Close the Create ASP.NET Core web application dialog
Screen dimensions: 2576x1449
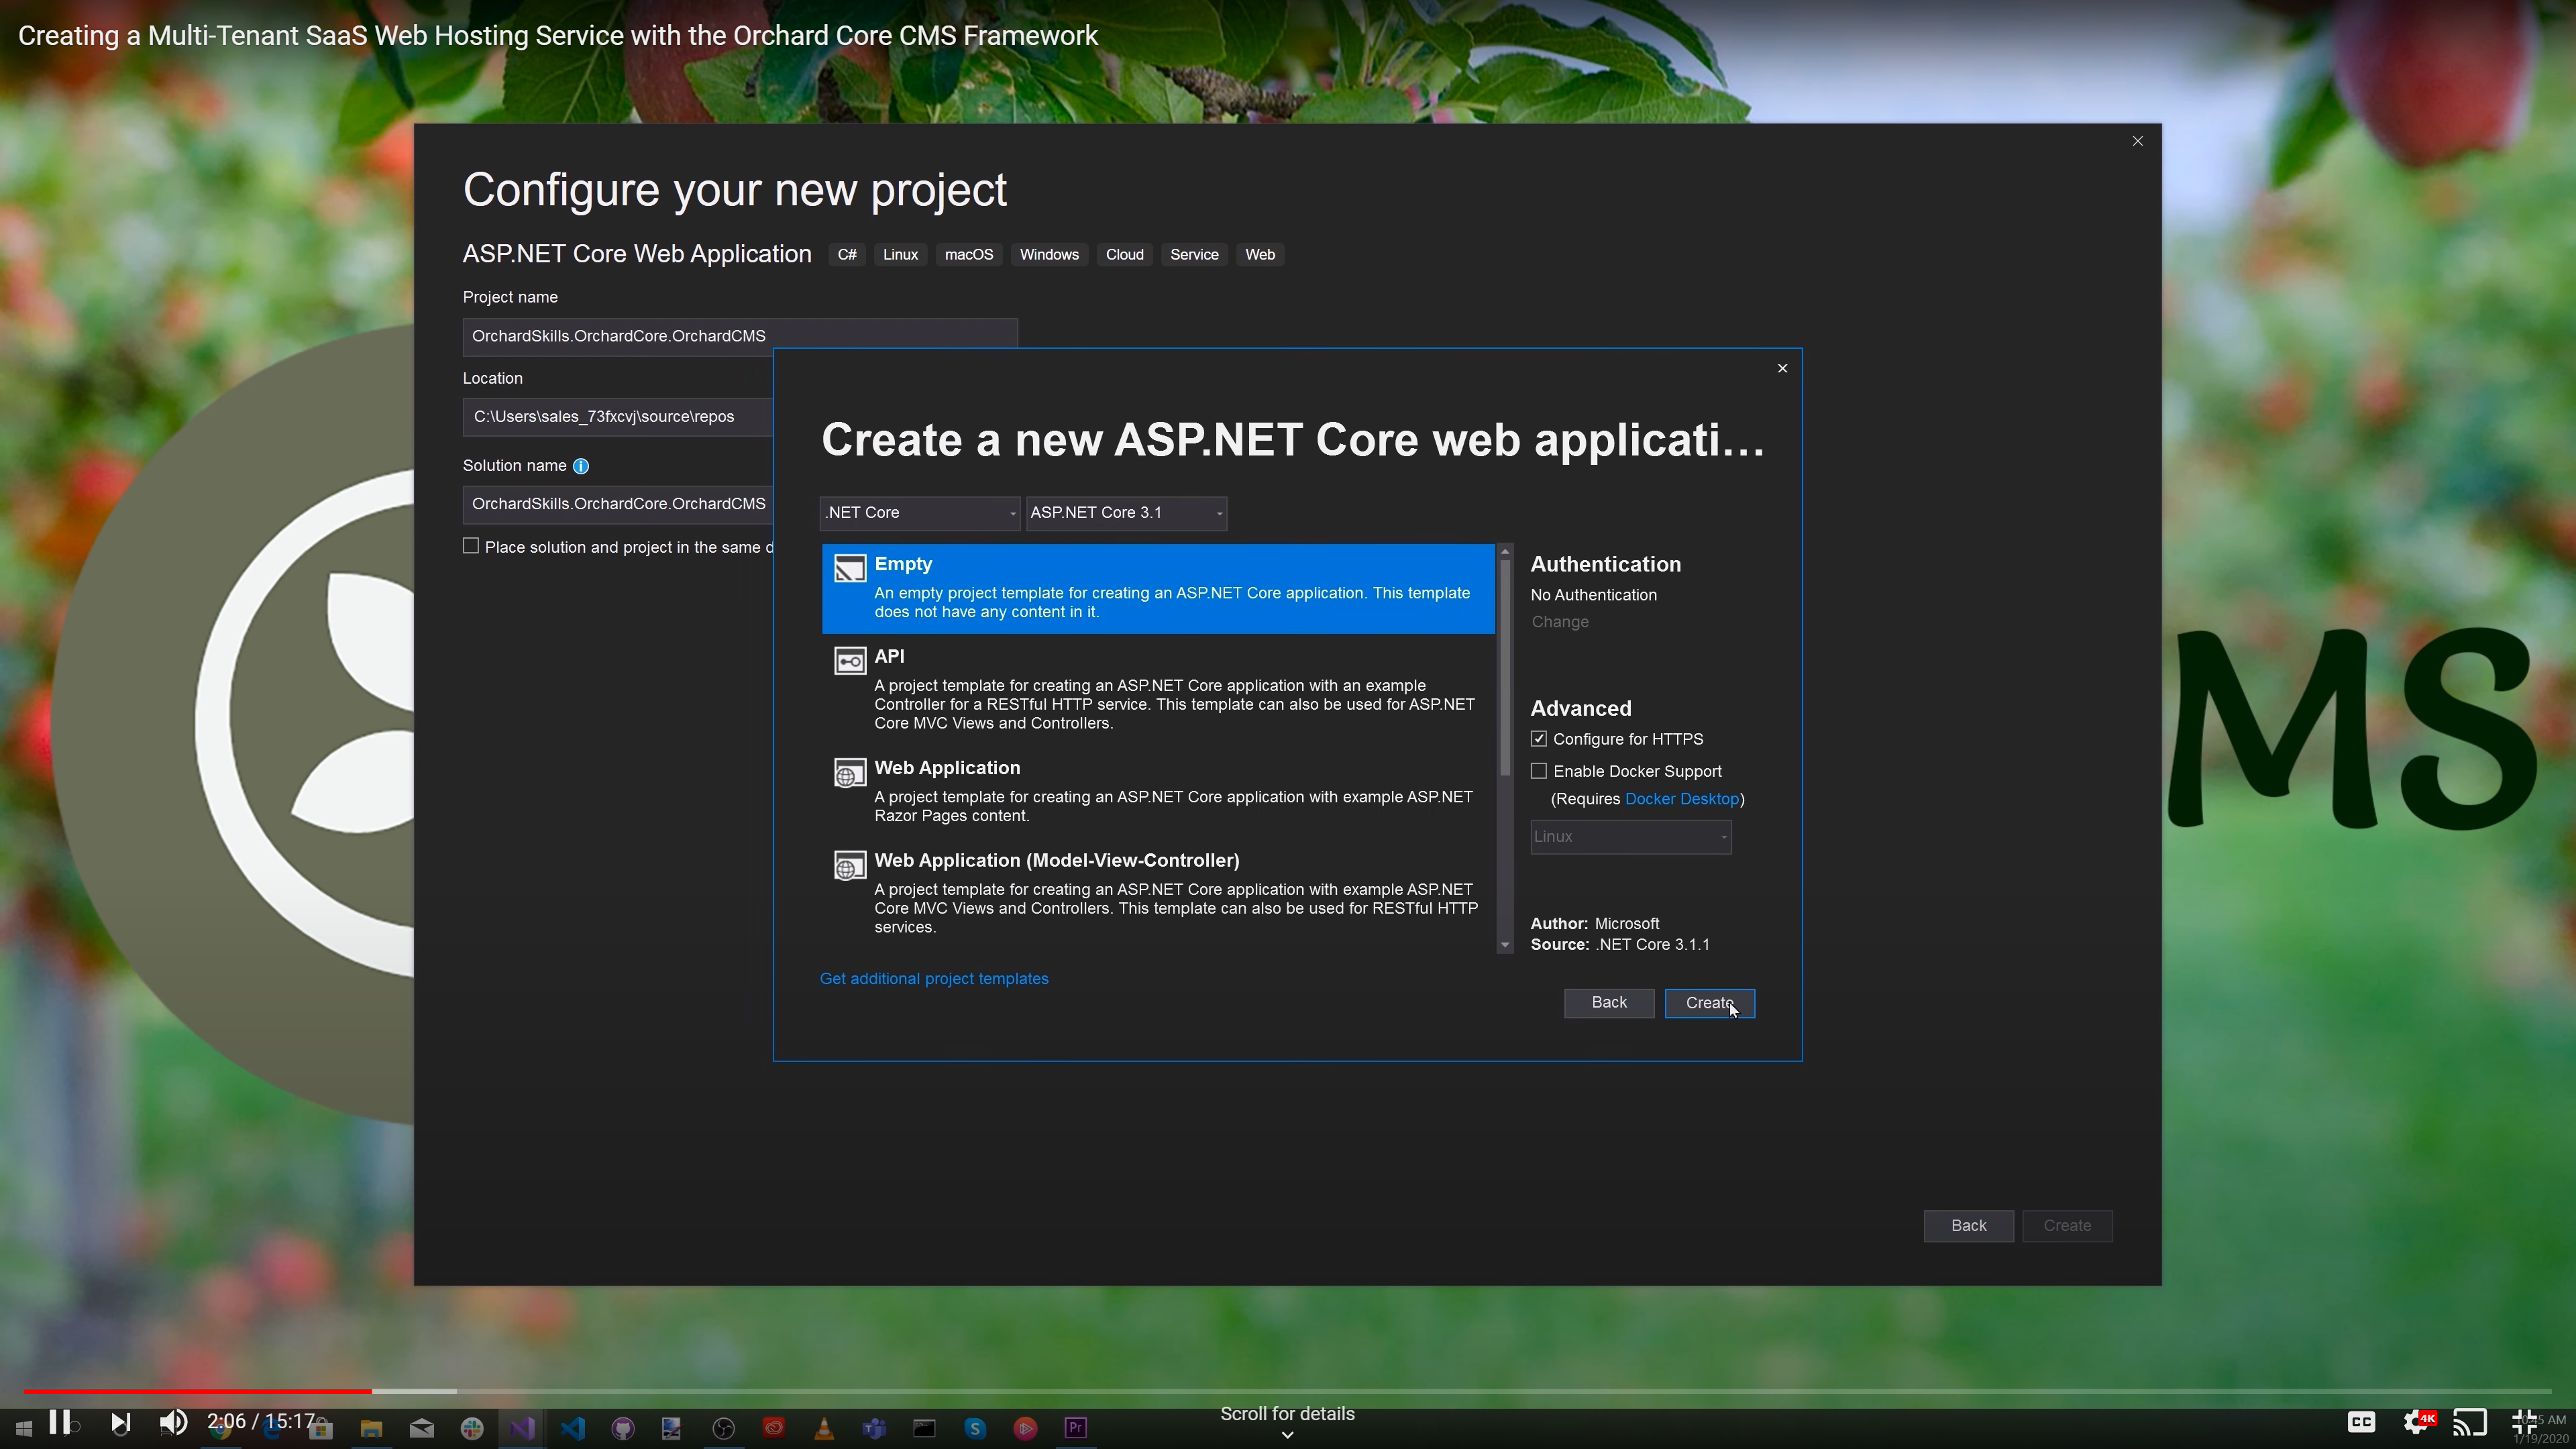pyautogui.click(x=1782, y=368)
